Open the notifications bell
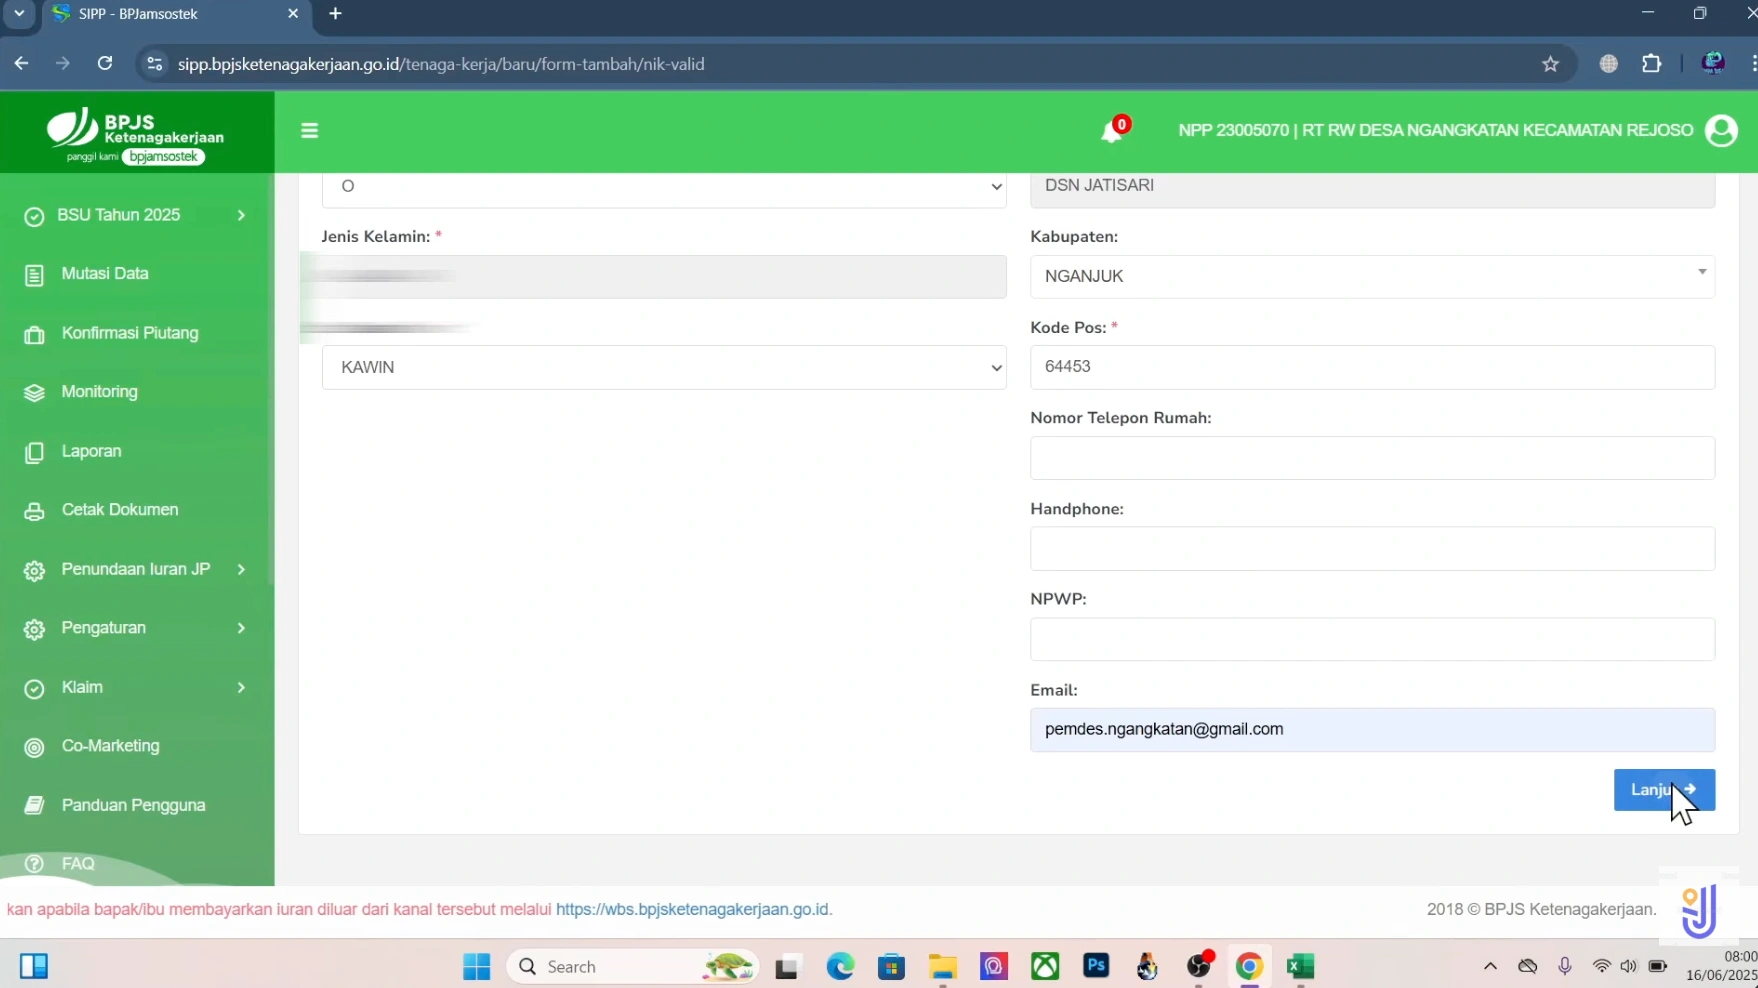 (x=1113, y=129)
